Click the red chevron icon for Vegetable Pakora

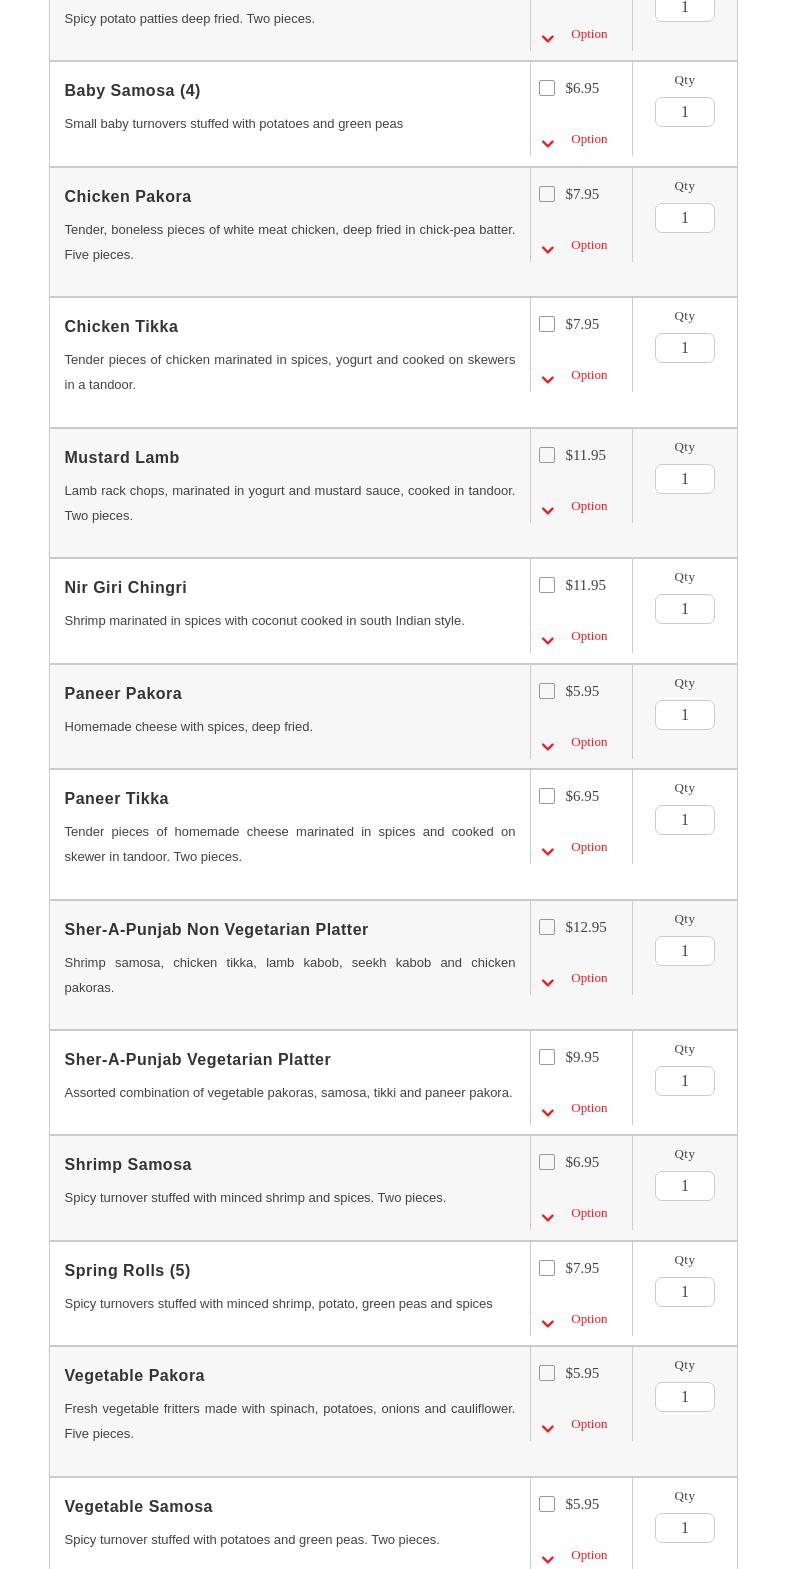coord(547,1429)
